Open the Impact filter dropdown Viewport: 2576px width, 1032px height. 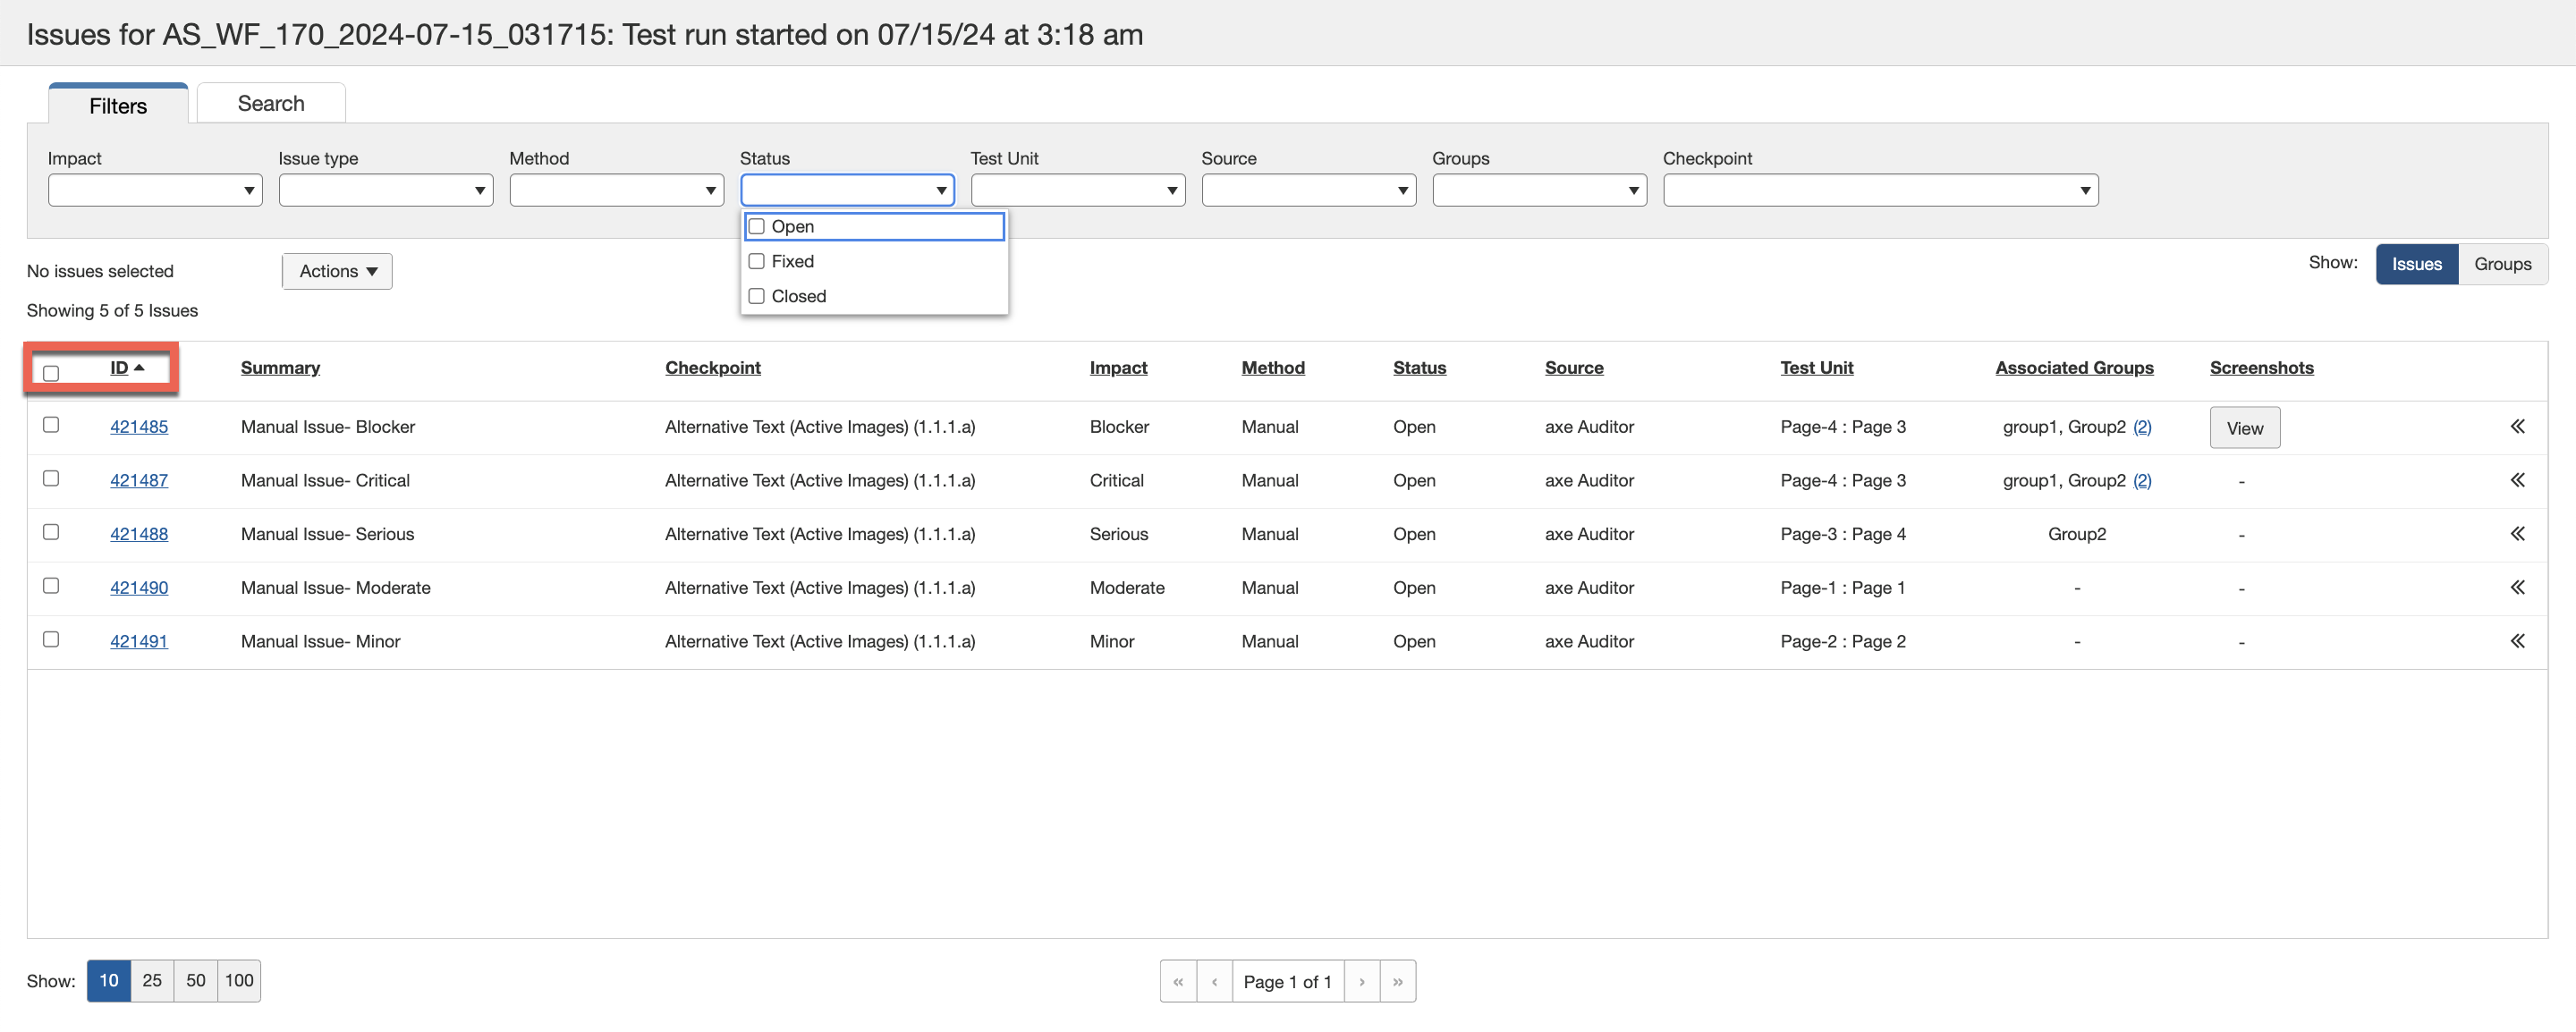click(154, 190)
